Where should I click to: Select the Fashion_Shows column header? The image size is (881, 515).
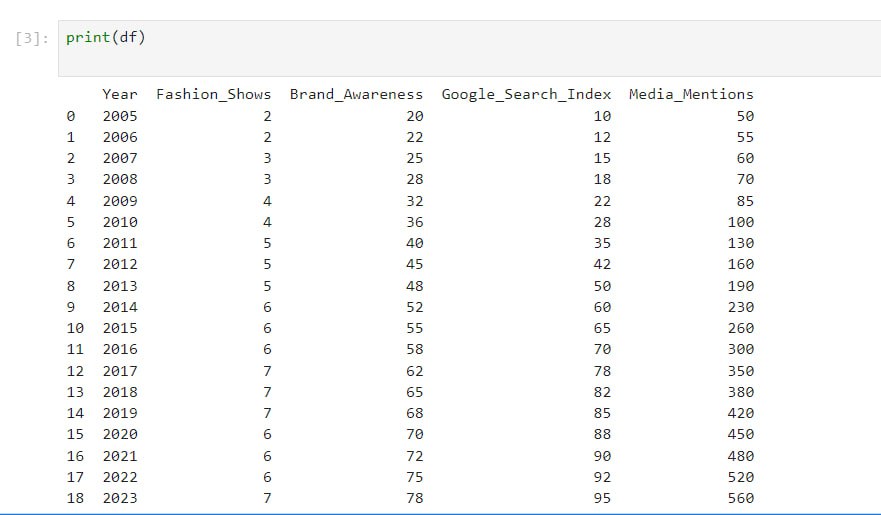[213, 94]
